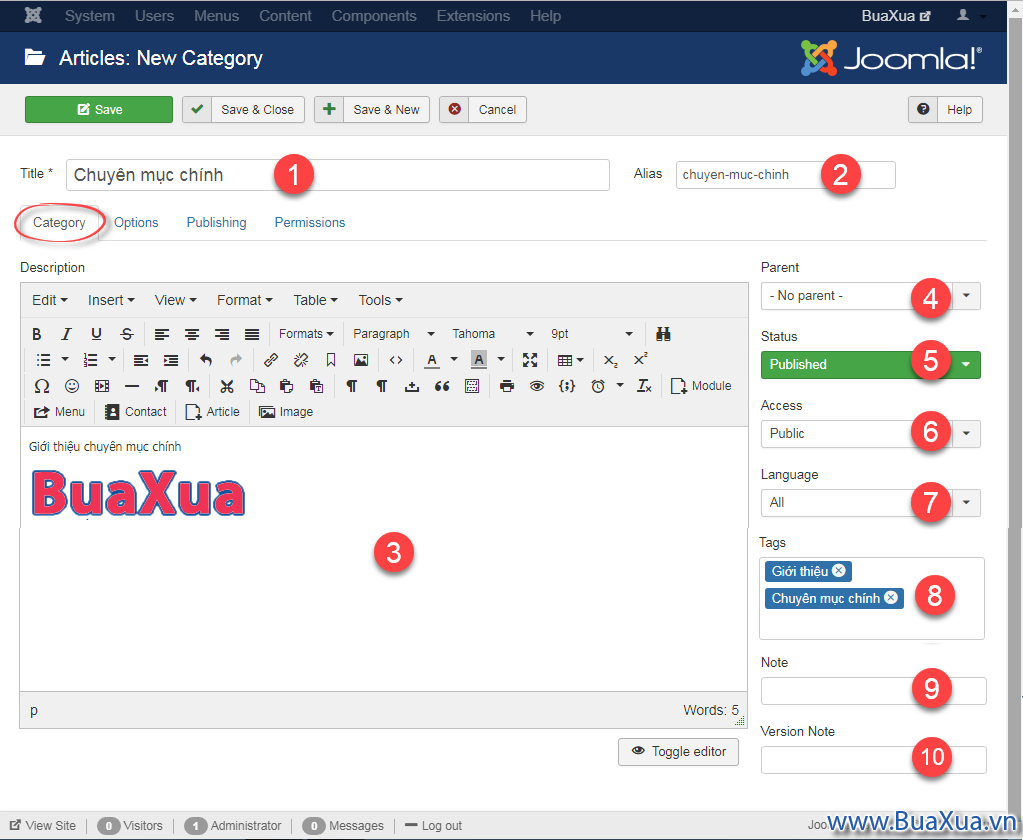This screenshot has width=1023, height=840.
Task: Click the Alias input field
Action: [786, 175]
